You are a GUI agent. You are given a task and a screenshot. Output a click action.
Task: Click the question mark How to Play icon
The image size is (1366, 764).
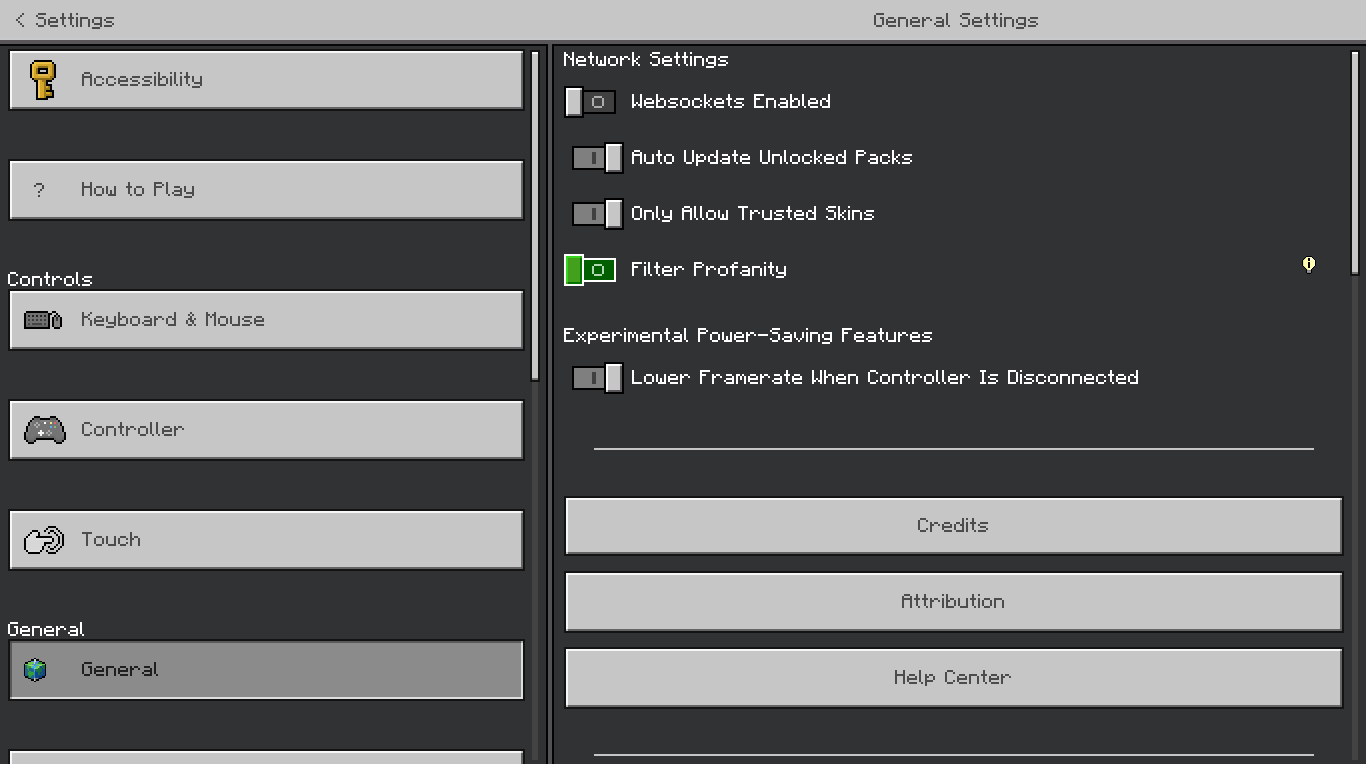39,190
